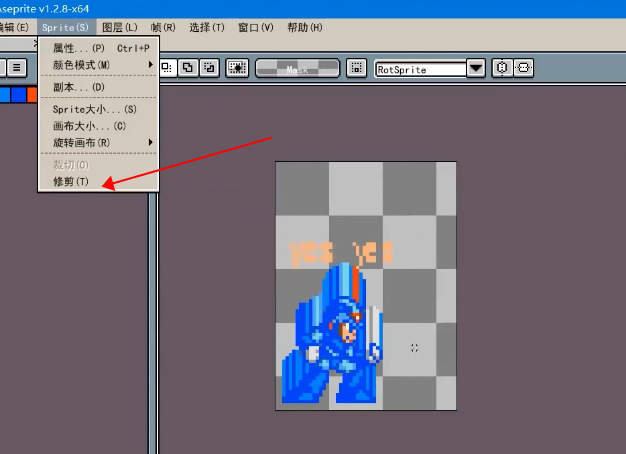Open the 选择(T) menu

click(207, 28)
